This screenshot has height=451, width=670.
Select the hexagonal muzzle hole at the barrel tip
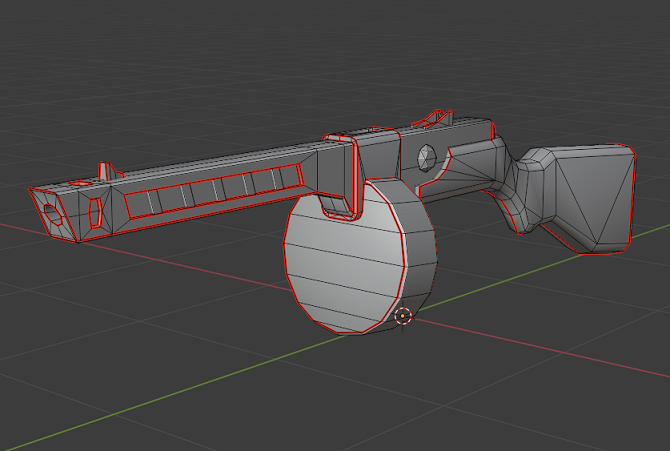pyautogui.click(x=53, y=214)
